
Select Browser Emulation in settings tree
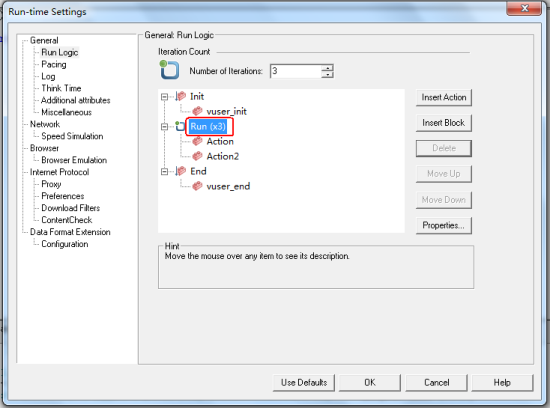(74, 160)
